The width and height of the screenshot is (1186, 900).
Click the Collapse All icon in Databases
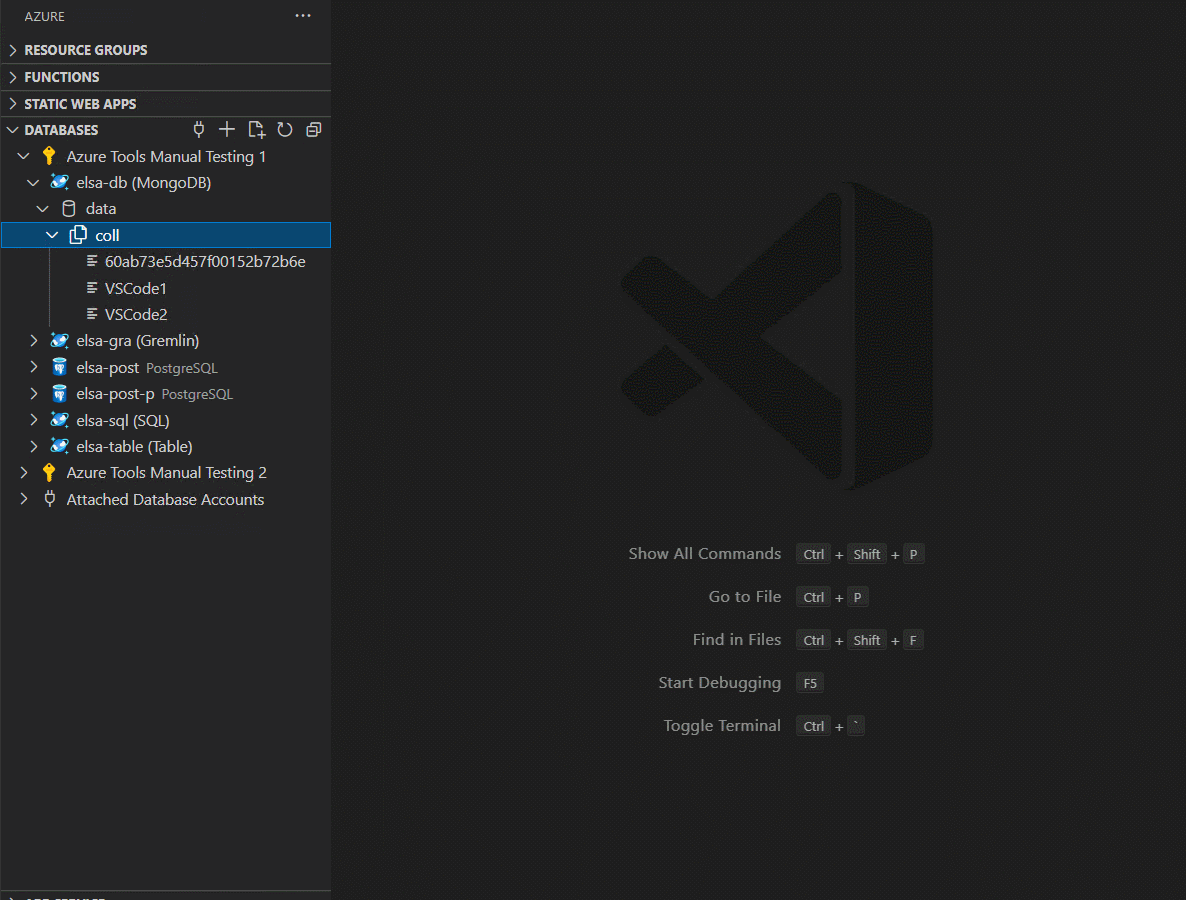pyautogui.click(x=313, y=129)
